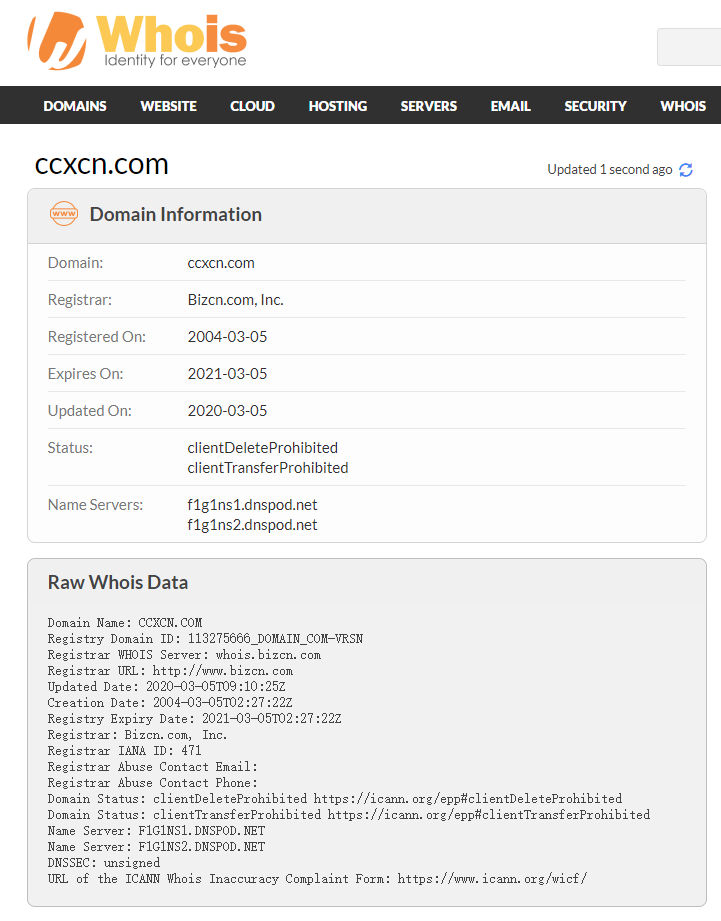Open the WEBSITE menu

(x=168, y=106)
